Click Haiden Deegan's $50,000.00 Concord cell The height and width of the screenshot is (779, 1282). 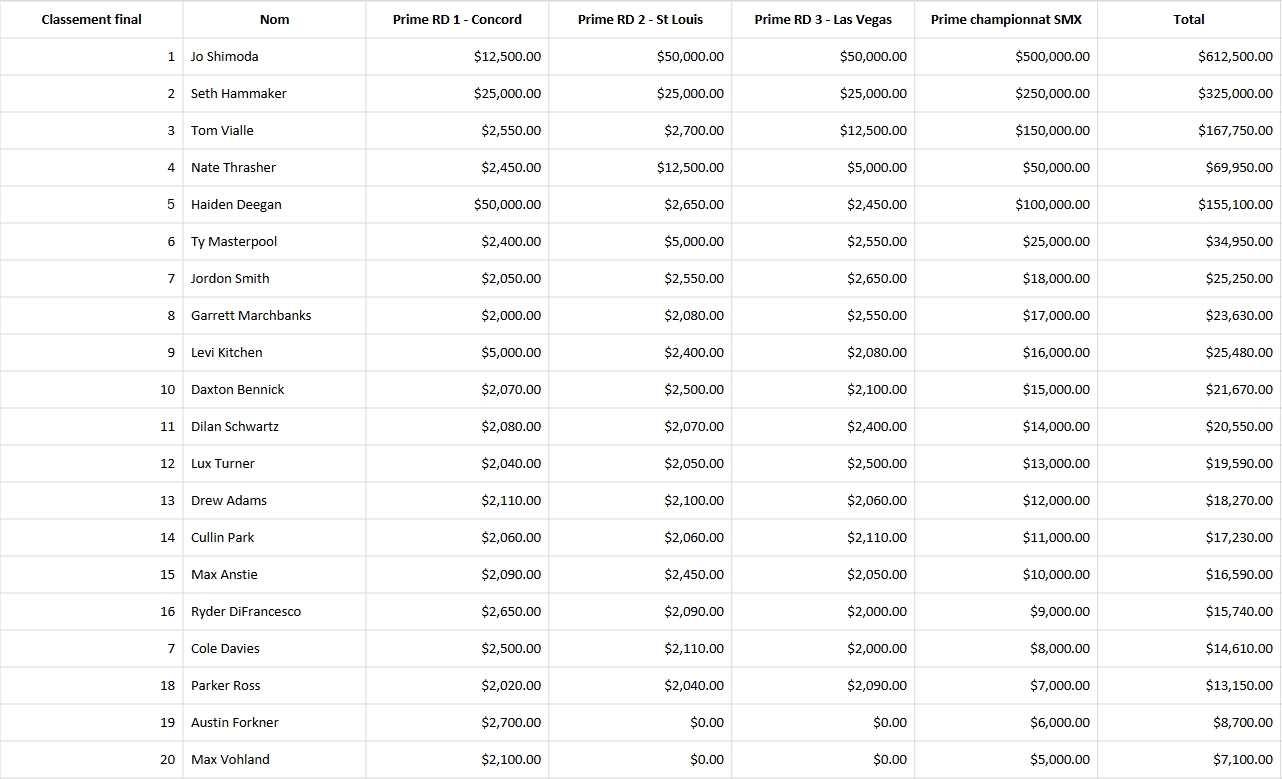click(457, 204)
